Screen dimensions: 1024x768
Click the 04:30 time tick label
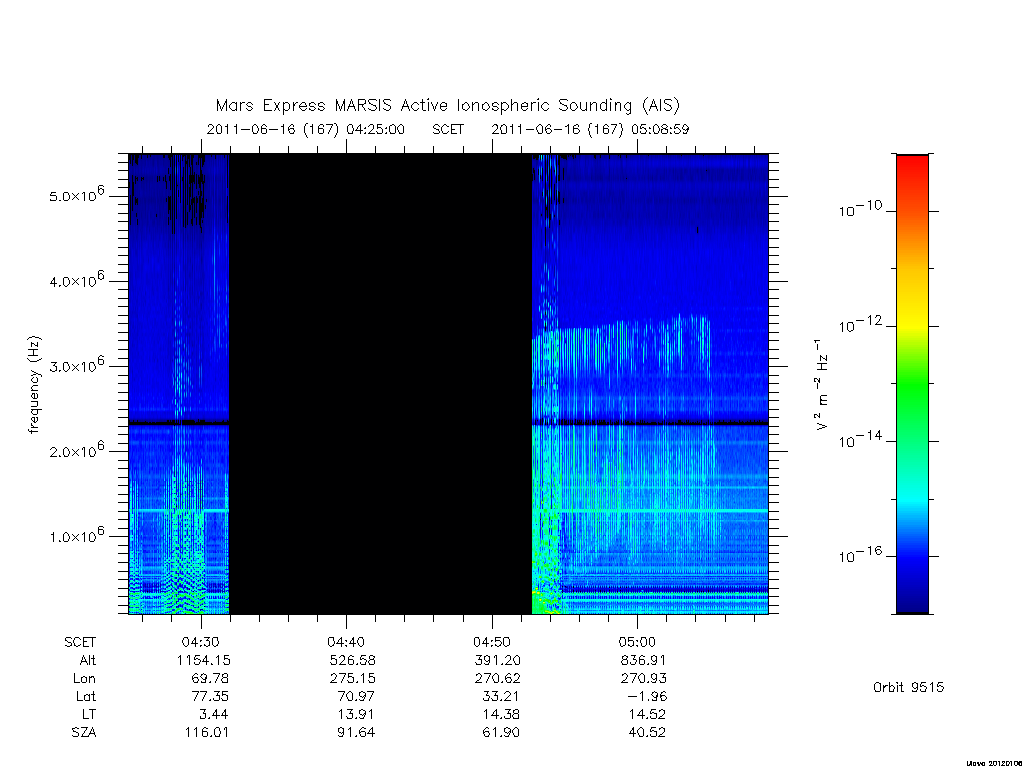(200, 642)
